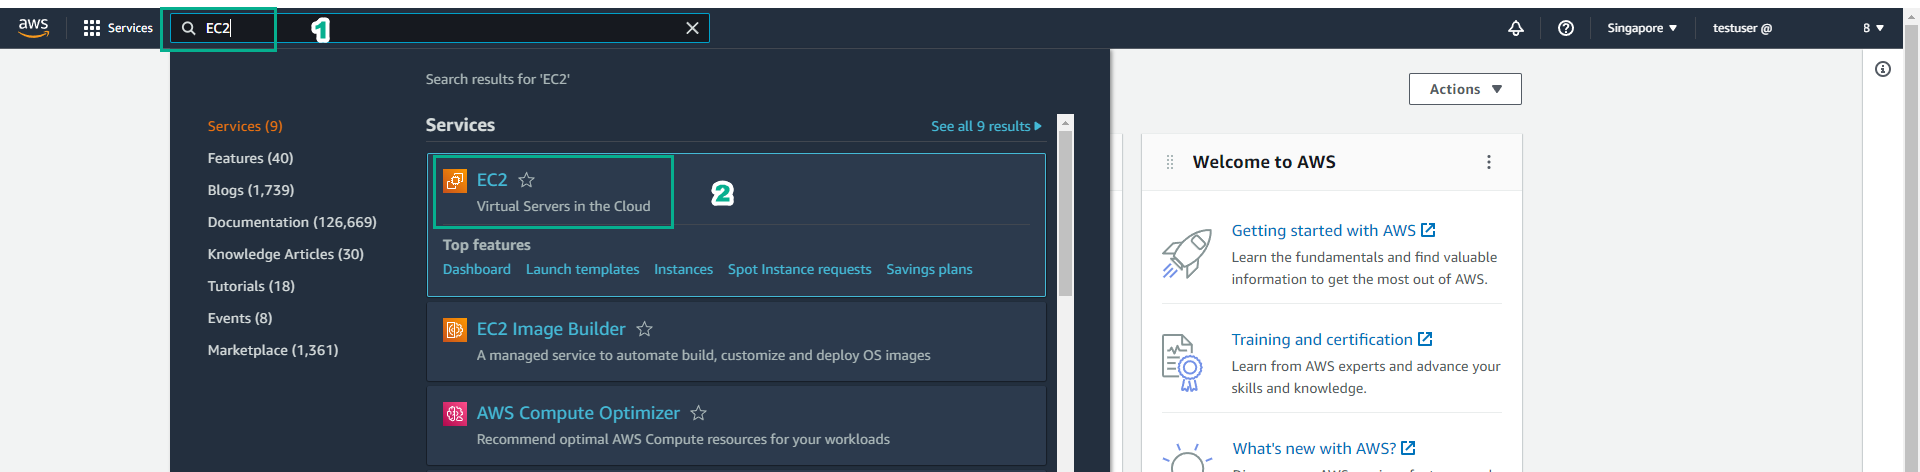The image size is (1920, 472).
Task: Click the results scrollbar up arrow
Action: coord(1065,123)
